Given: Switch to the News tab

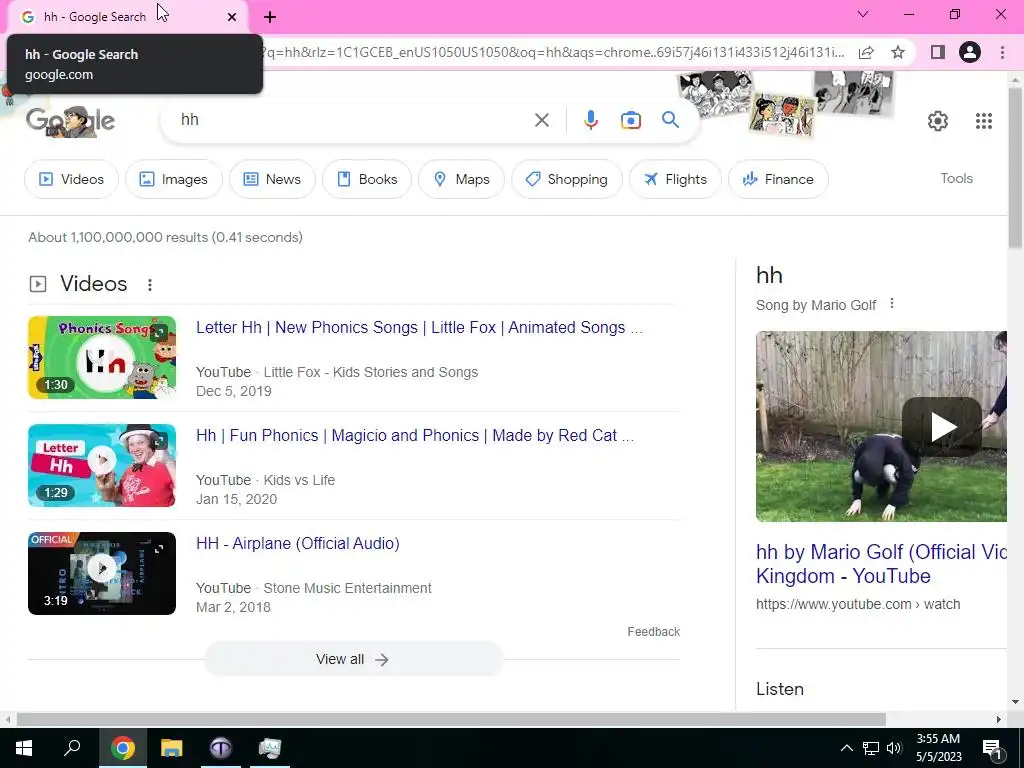Looking at the screenshot, I should 272,179.
